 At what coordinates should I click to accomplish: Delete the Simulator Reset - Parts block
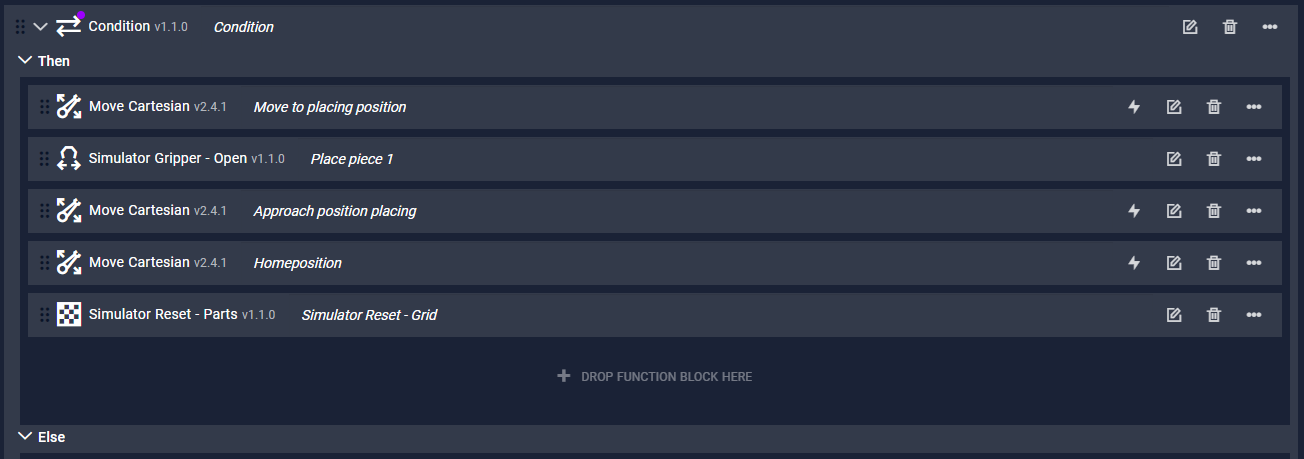1214,315
